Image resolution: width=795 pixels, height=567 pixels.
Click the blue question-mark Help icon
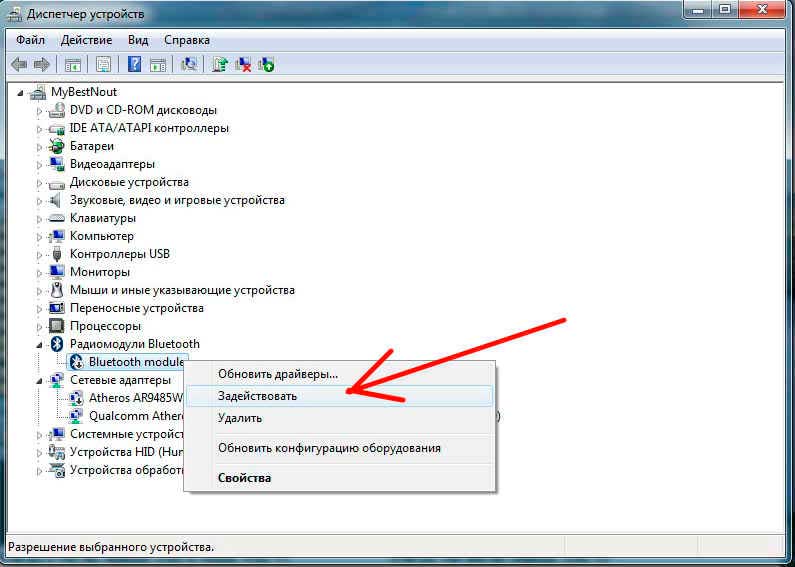pyautogui.click(x=134, y=64)
